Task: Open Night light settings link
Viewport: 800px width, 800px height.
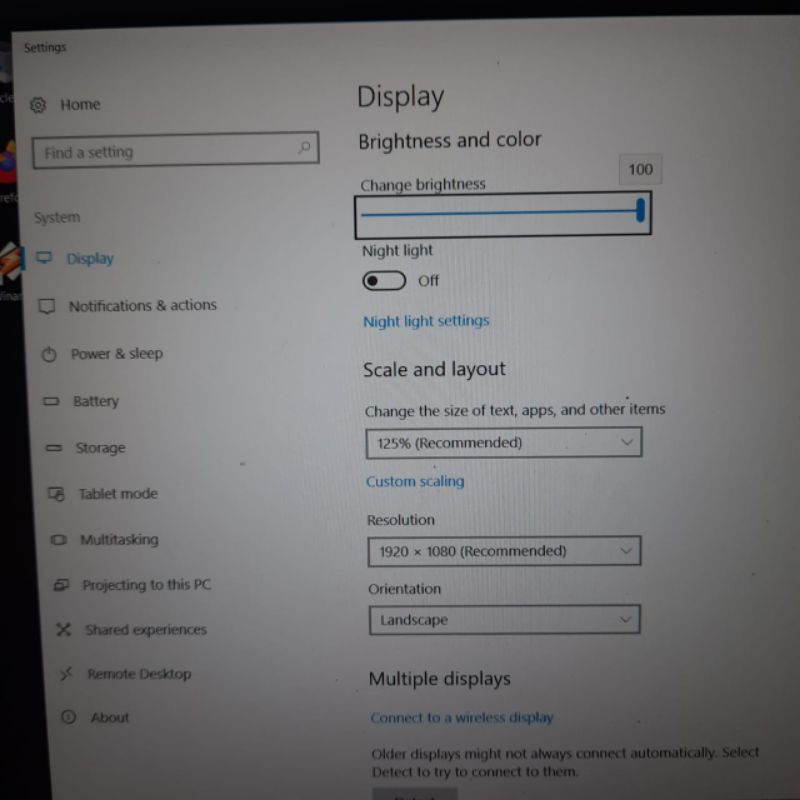Action: tap(426, 321)
